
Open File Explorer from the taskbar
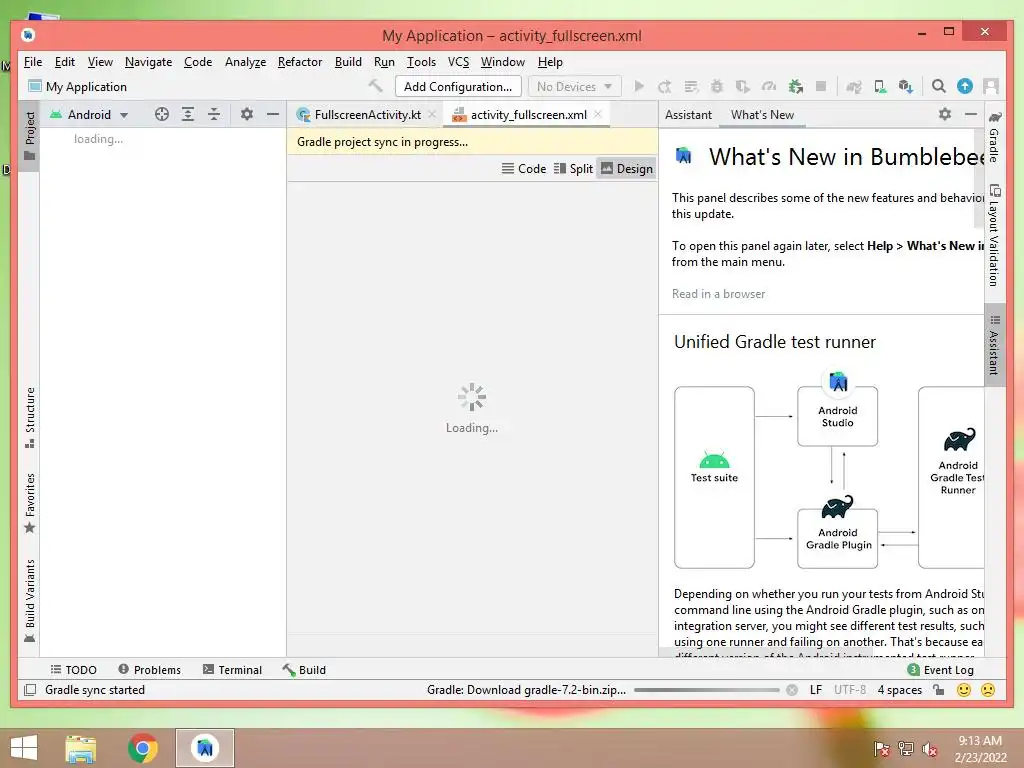click(81, 748)
